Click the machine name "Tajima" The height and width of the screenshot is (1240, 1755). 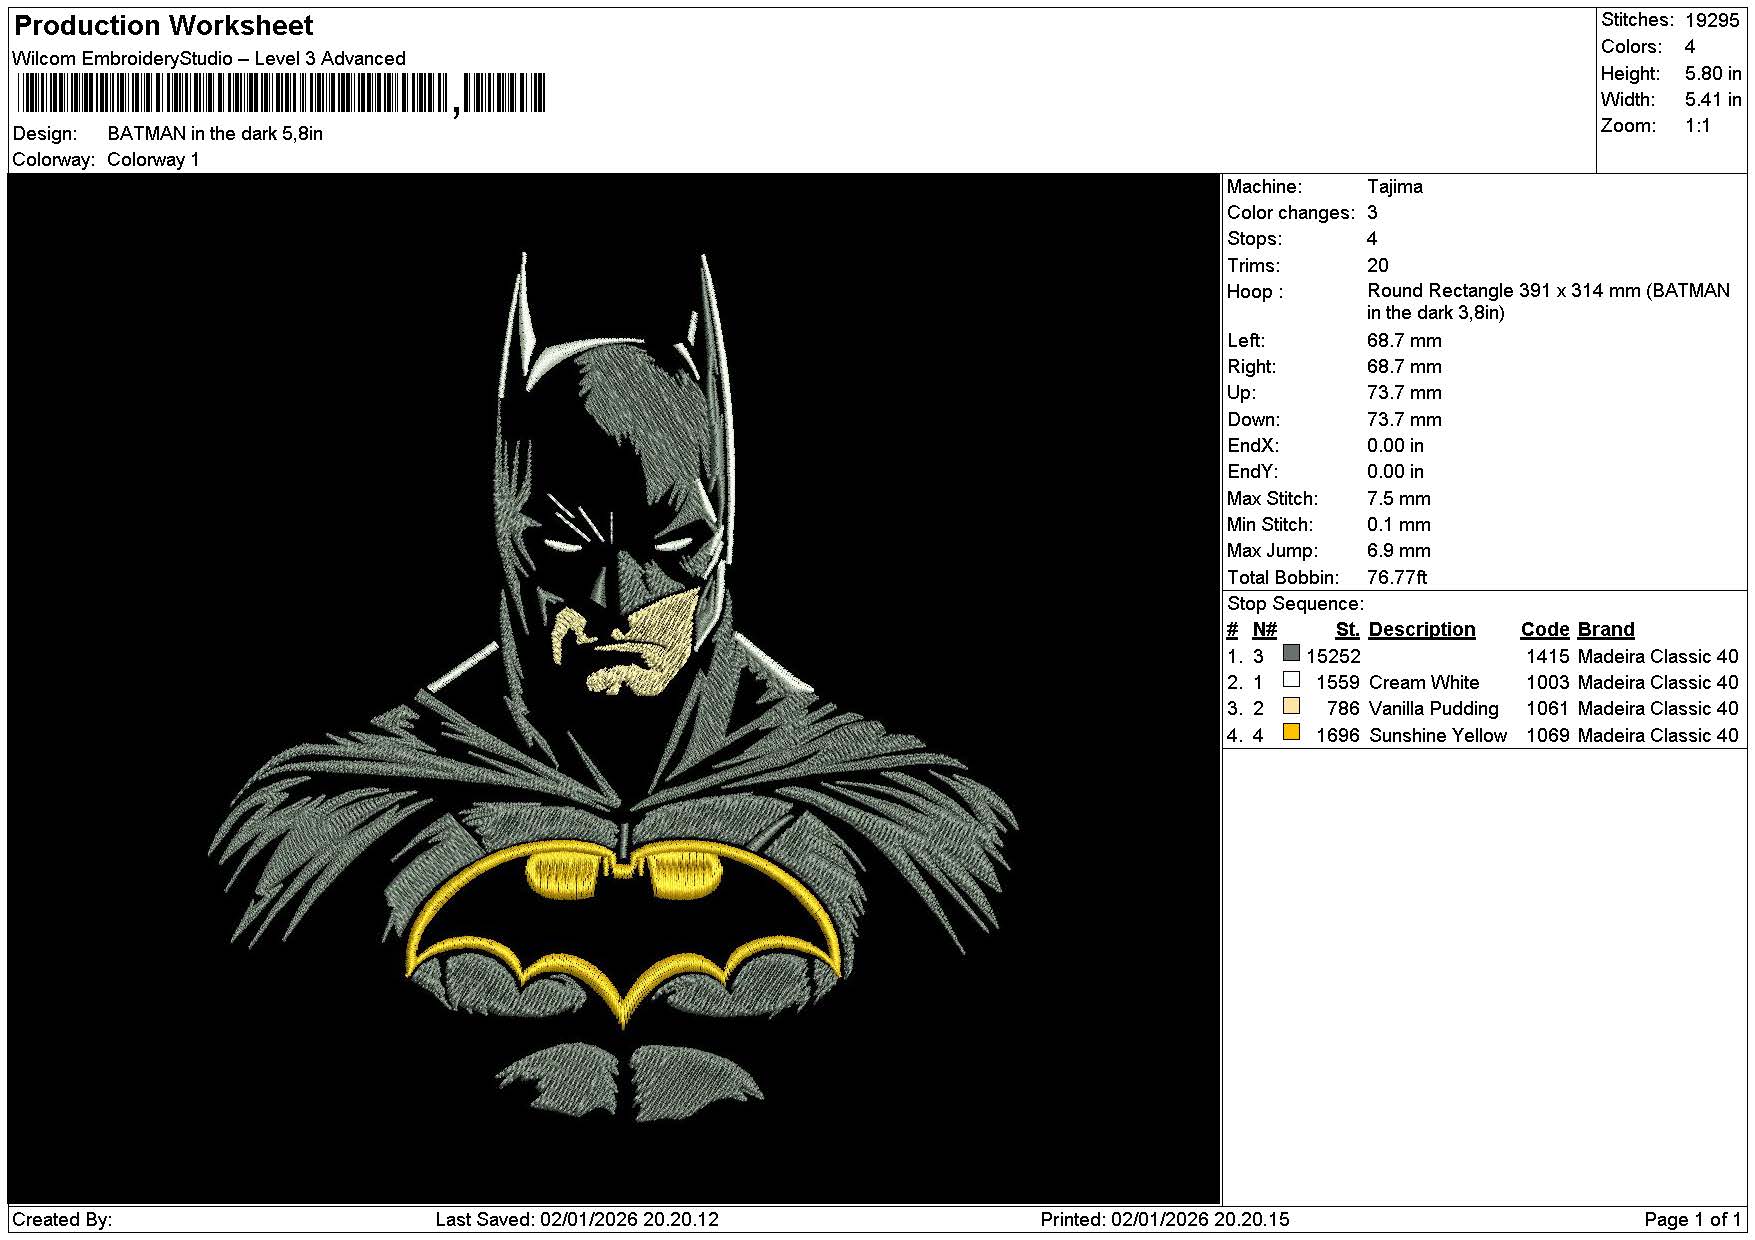click(x=1395, y=187)
